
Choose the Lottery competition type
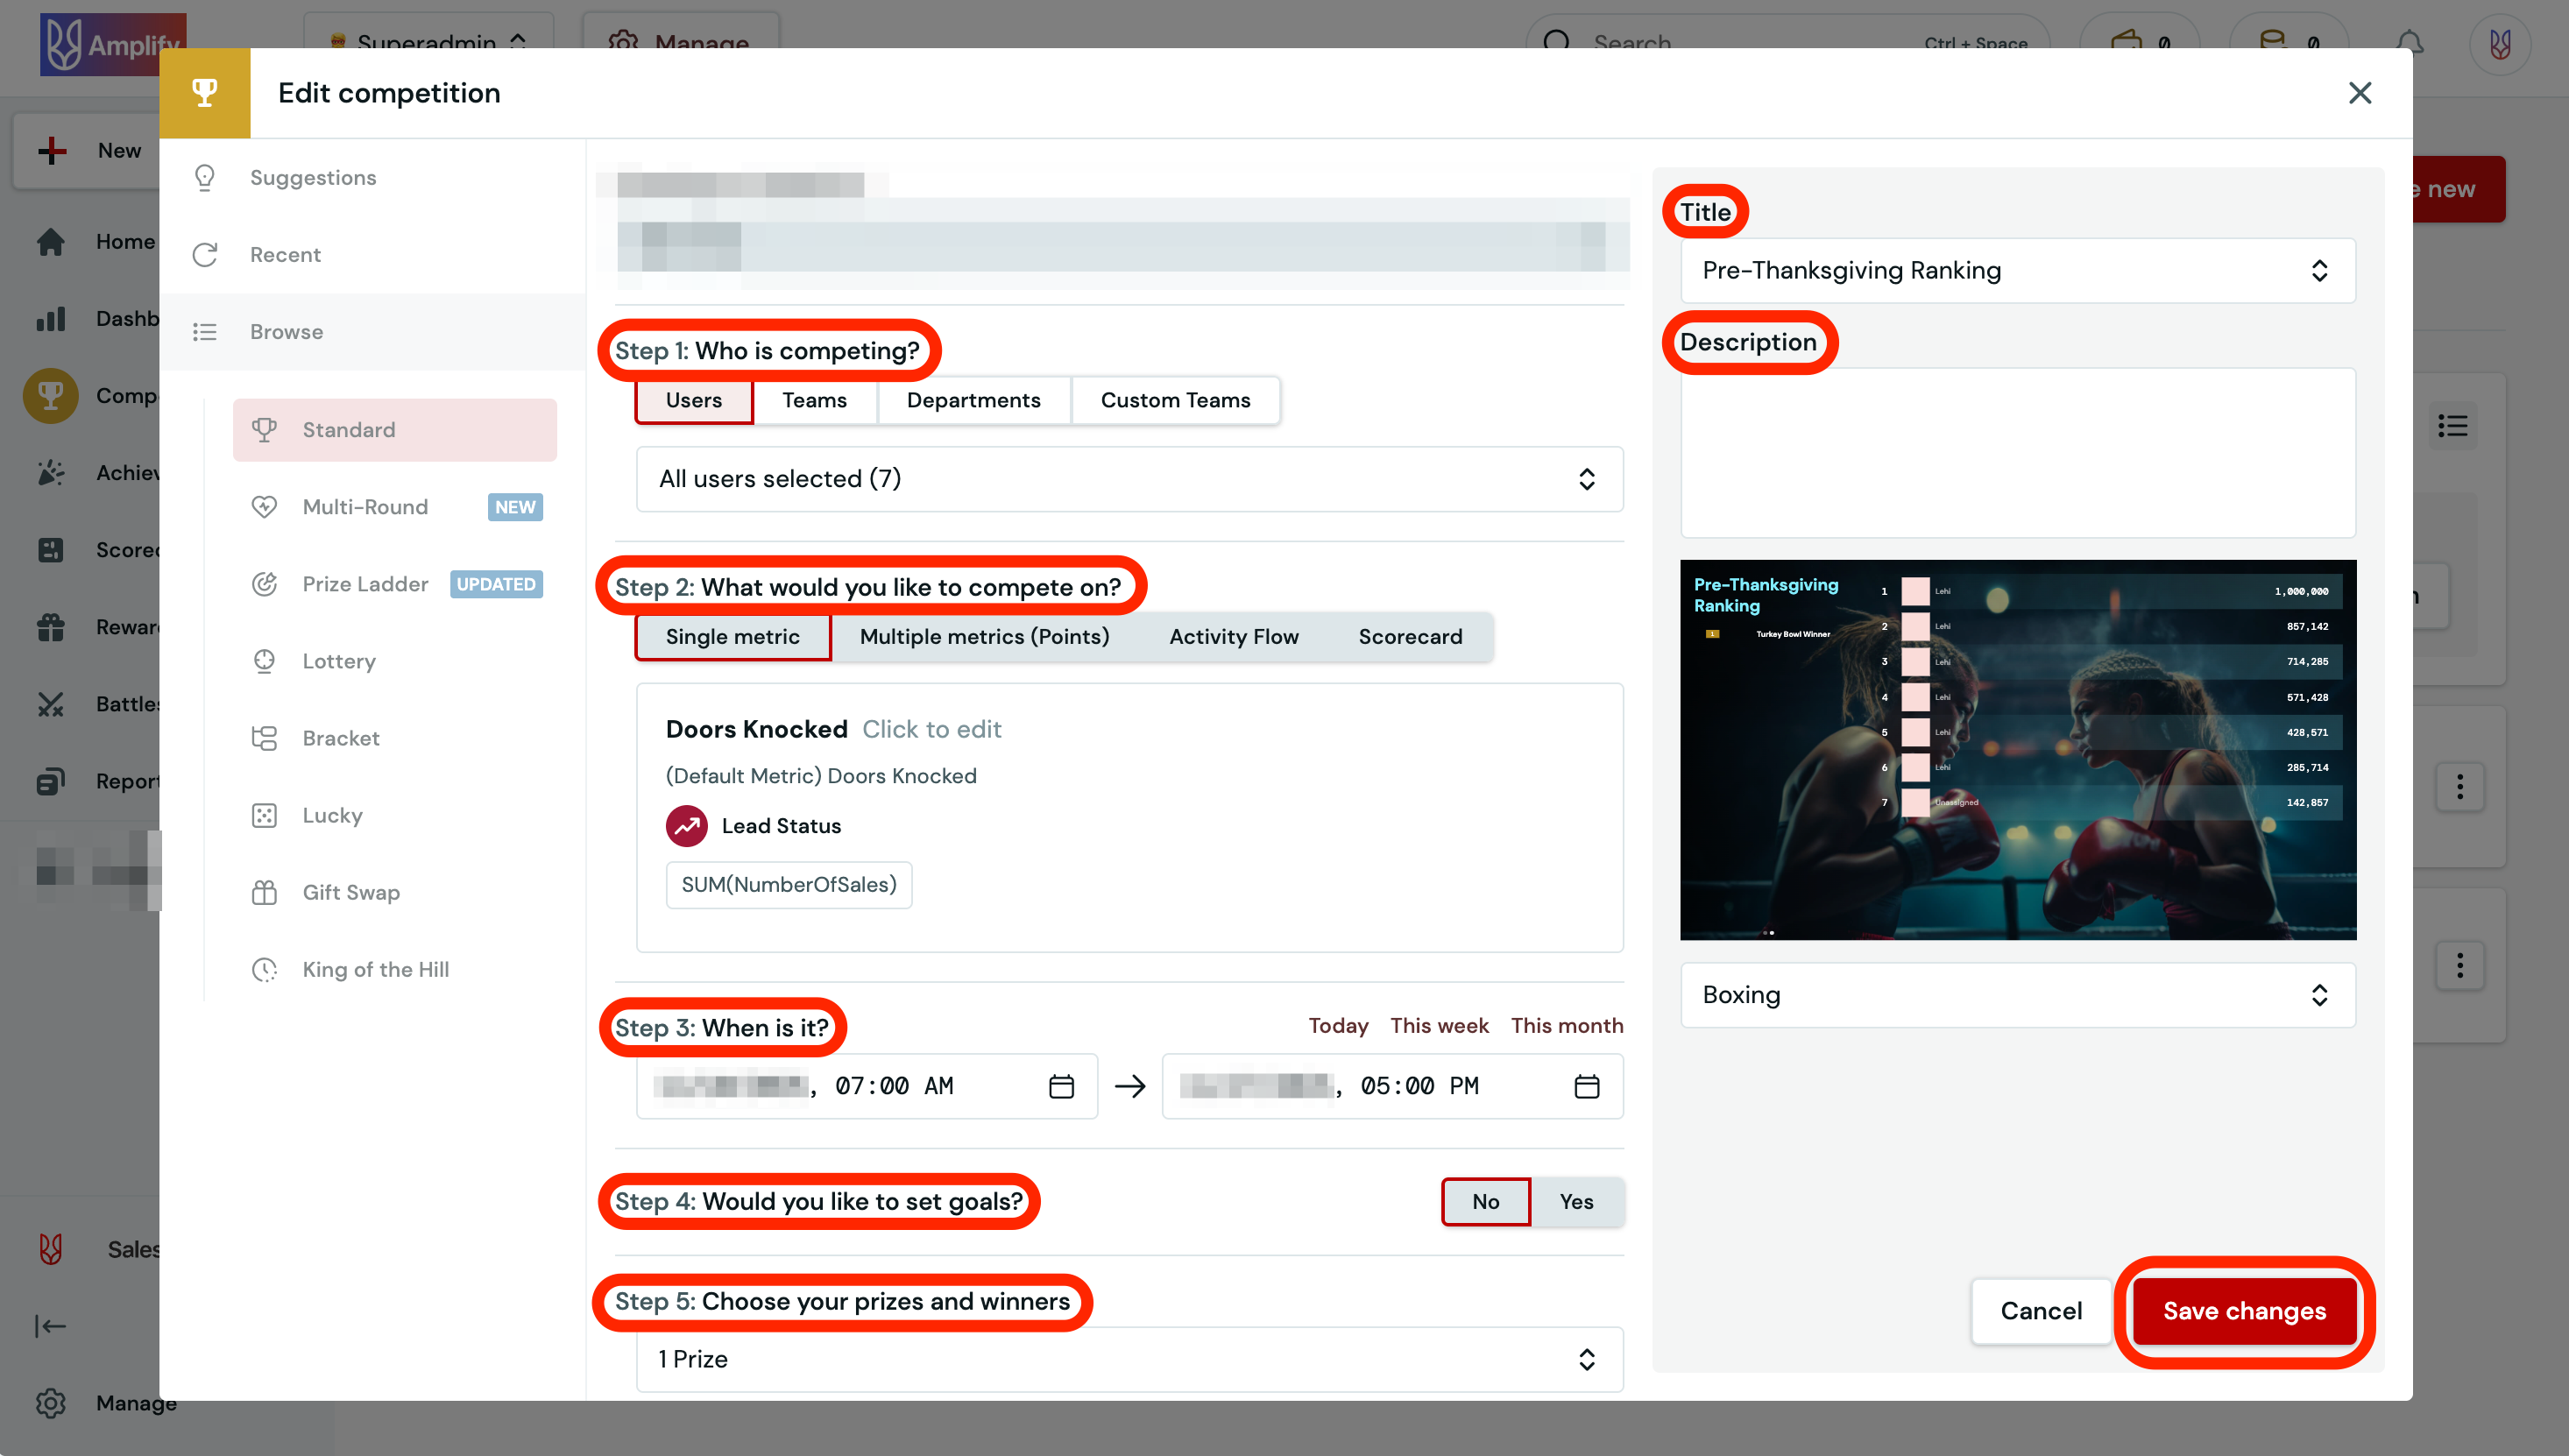339,661
